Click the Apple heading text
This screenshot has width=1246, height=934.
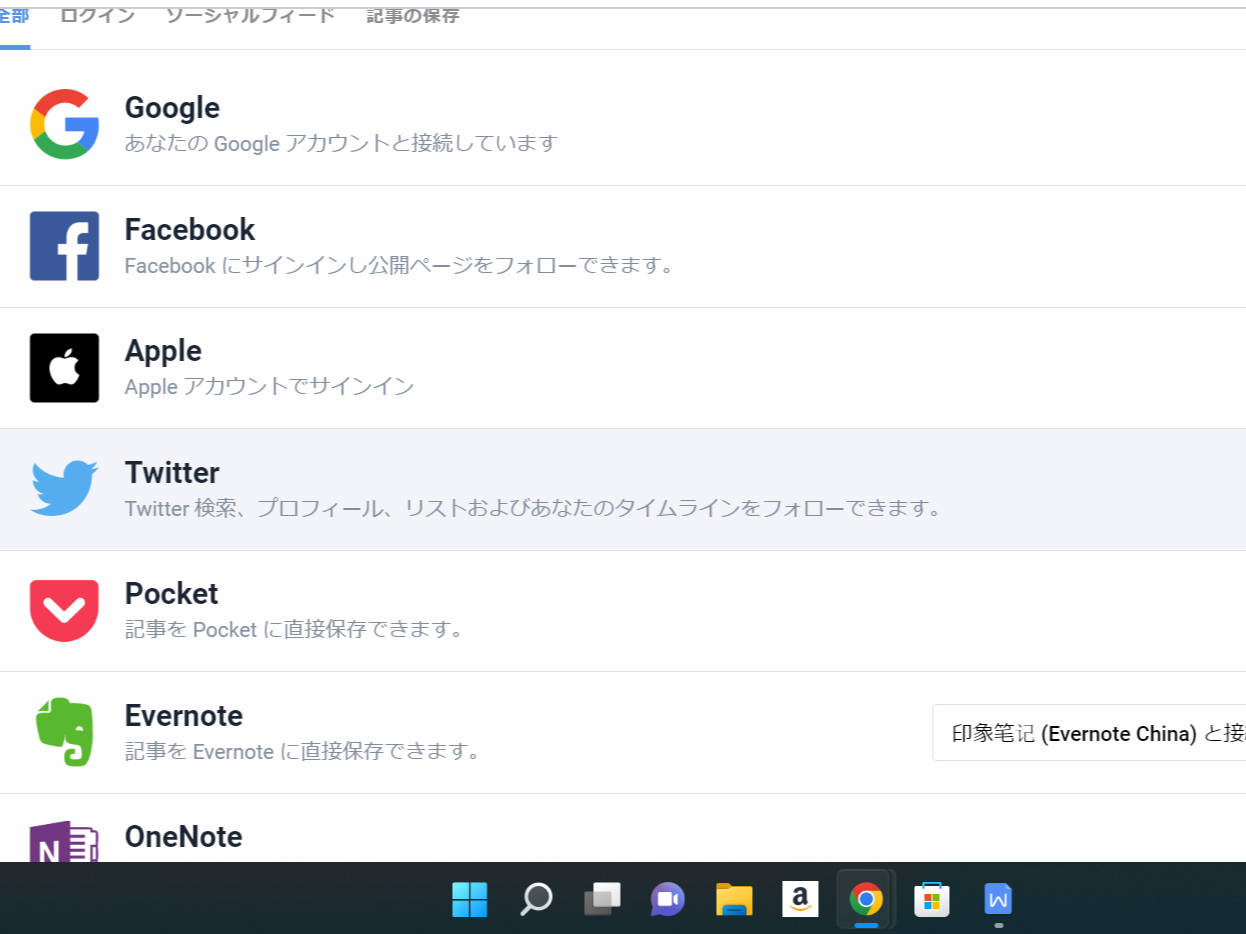pyautogui.click(x=163, y=351)
